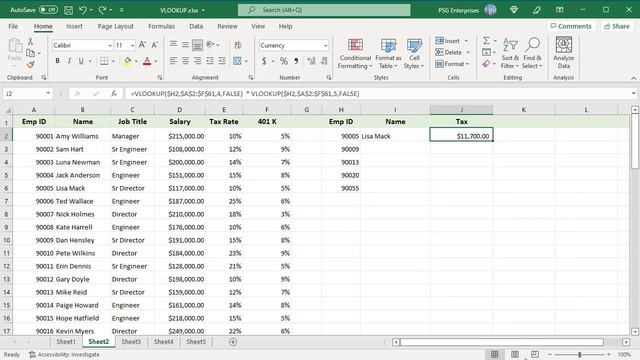Image resolution: width=640 pixels, height=360 pixels.
Task: Click Decrease Decimal icon
Action: [x=324, y=61]
